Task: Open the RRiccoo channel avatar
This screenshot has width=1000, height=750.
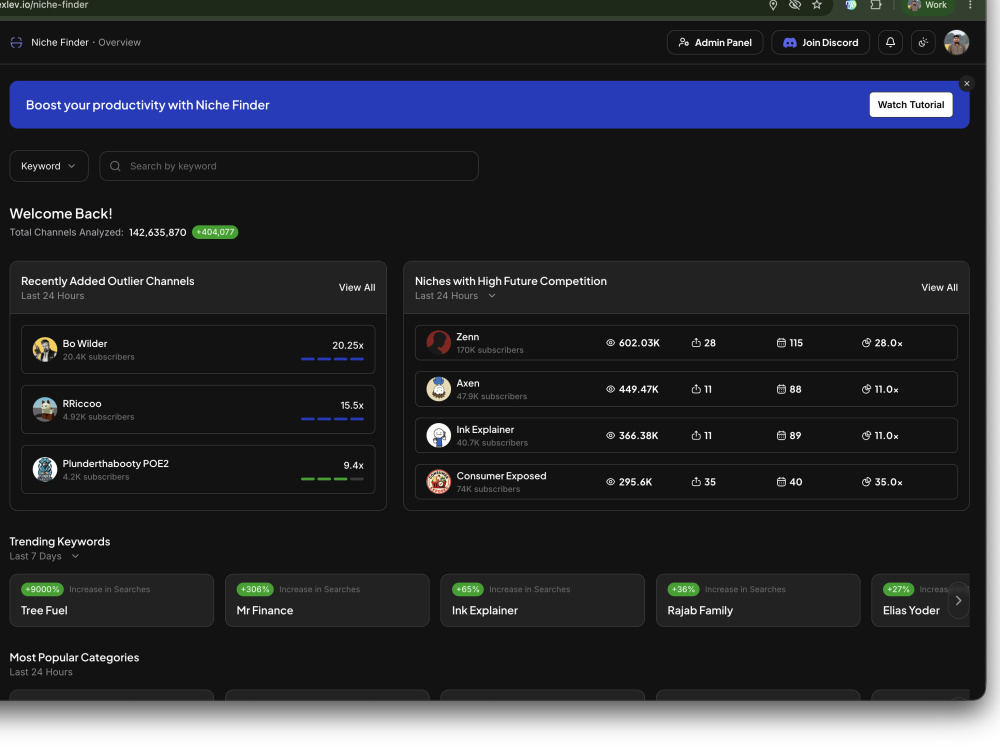Action: (45, 409)
